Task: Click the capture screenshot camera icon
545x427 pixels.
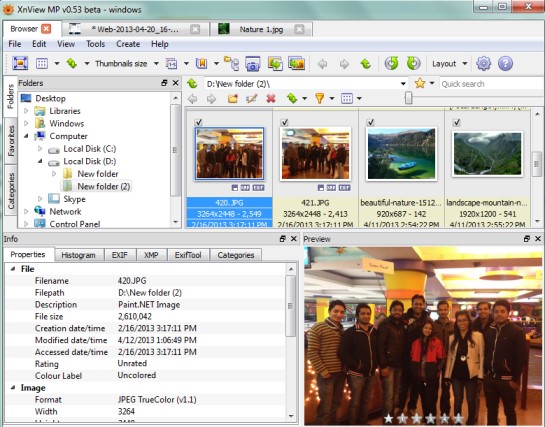Action: coord(253,64)
